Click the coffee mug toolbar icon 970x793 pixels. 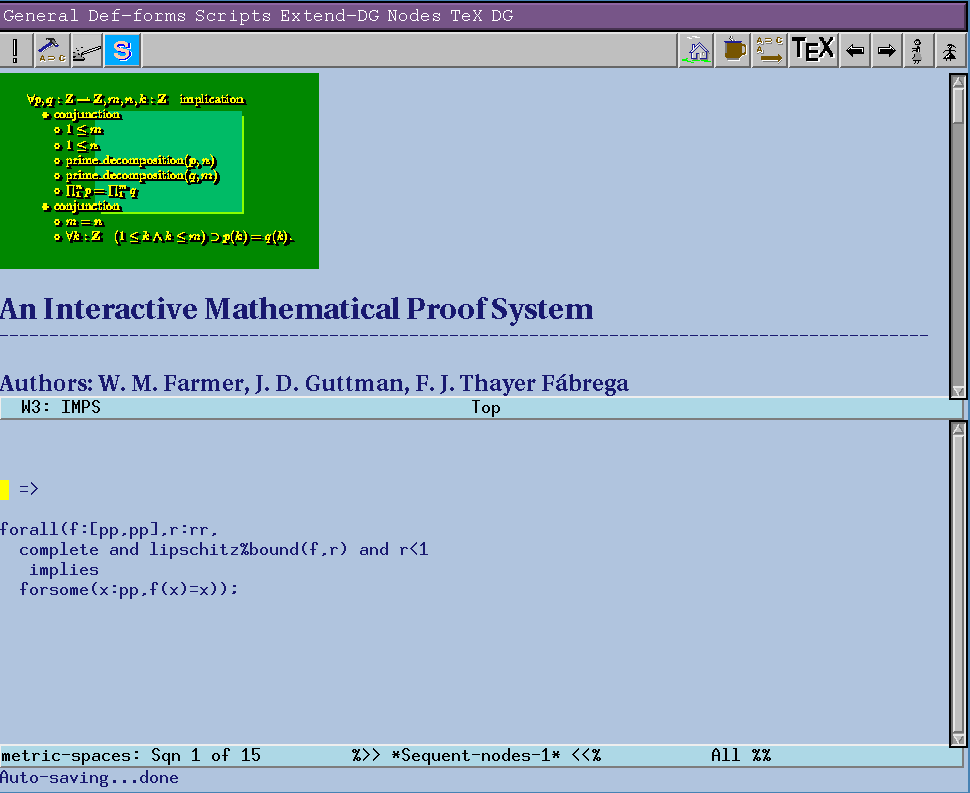pyautogui.click(x=735, y=50)
